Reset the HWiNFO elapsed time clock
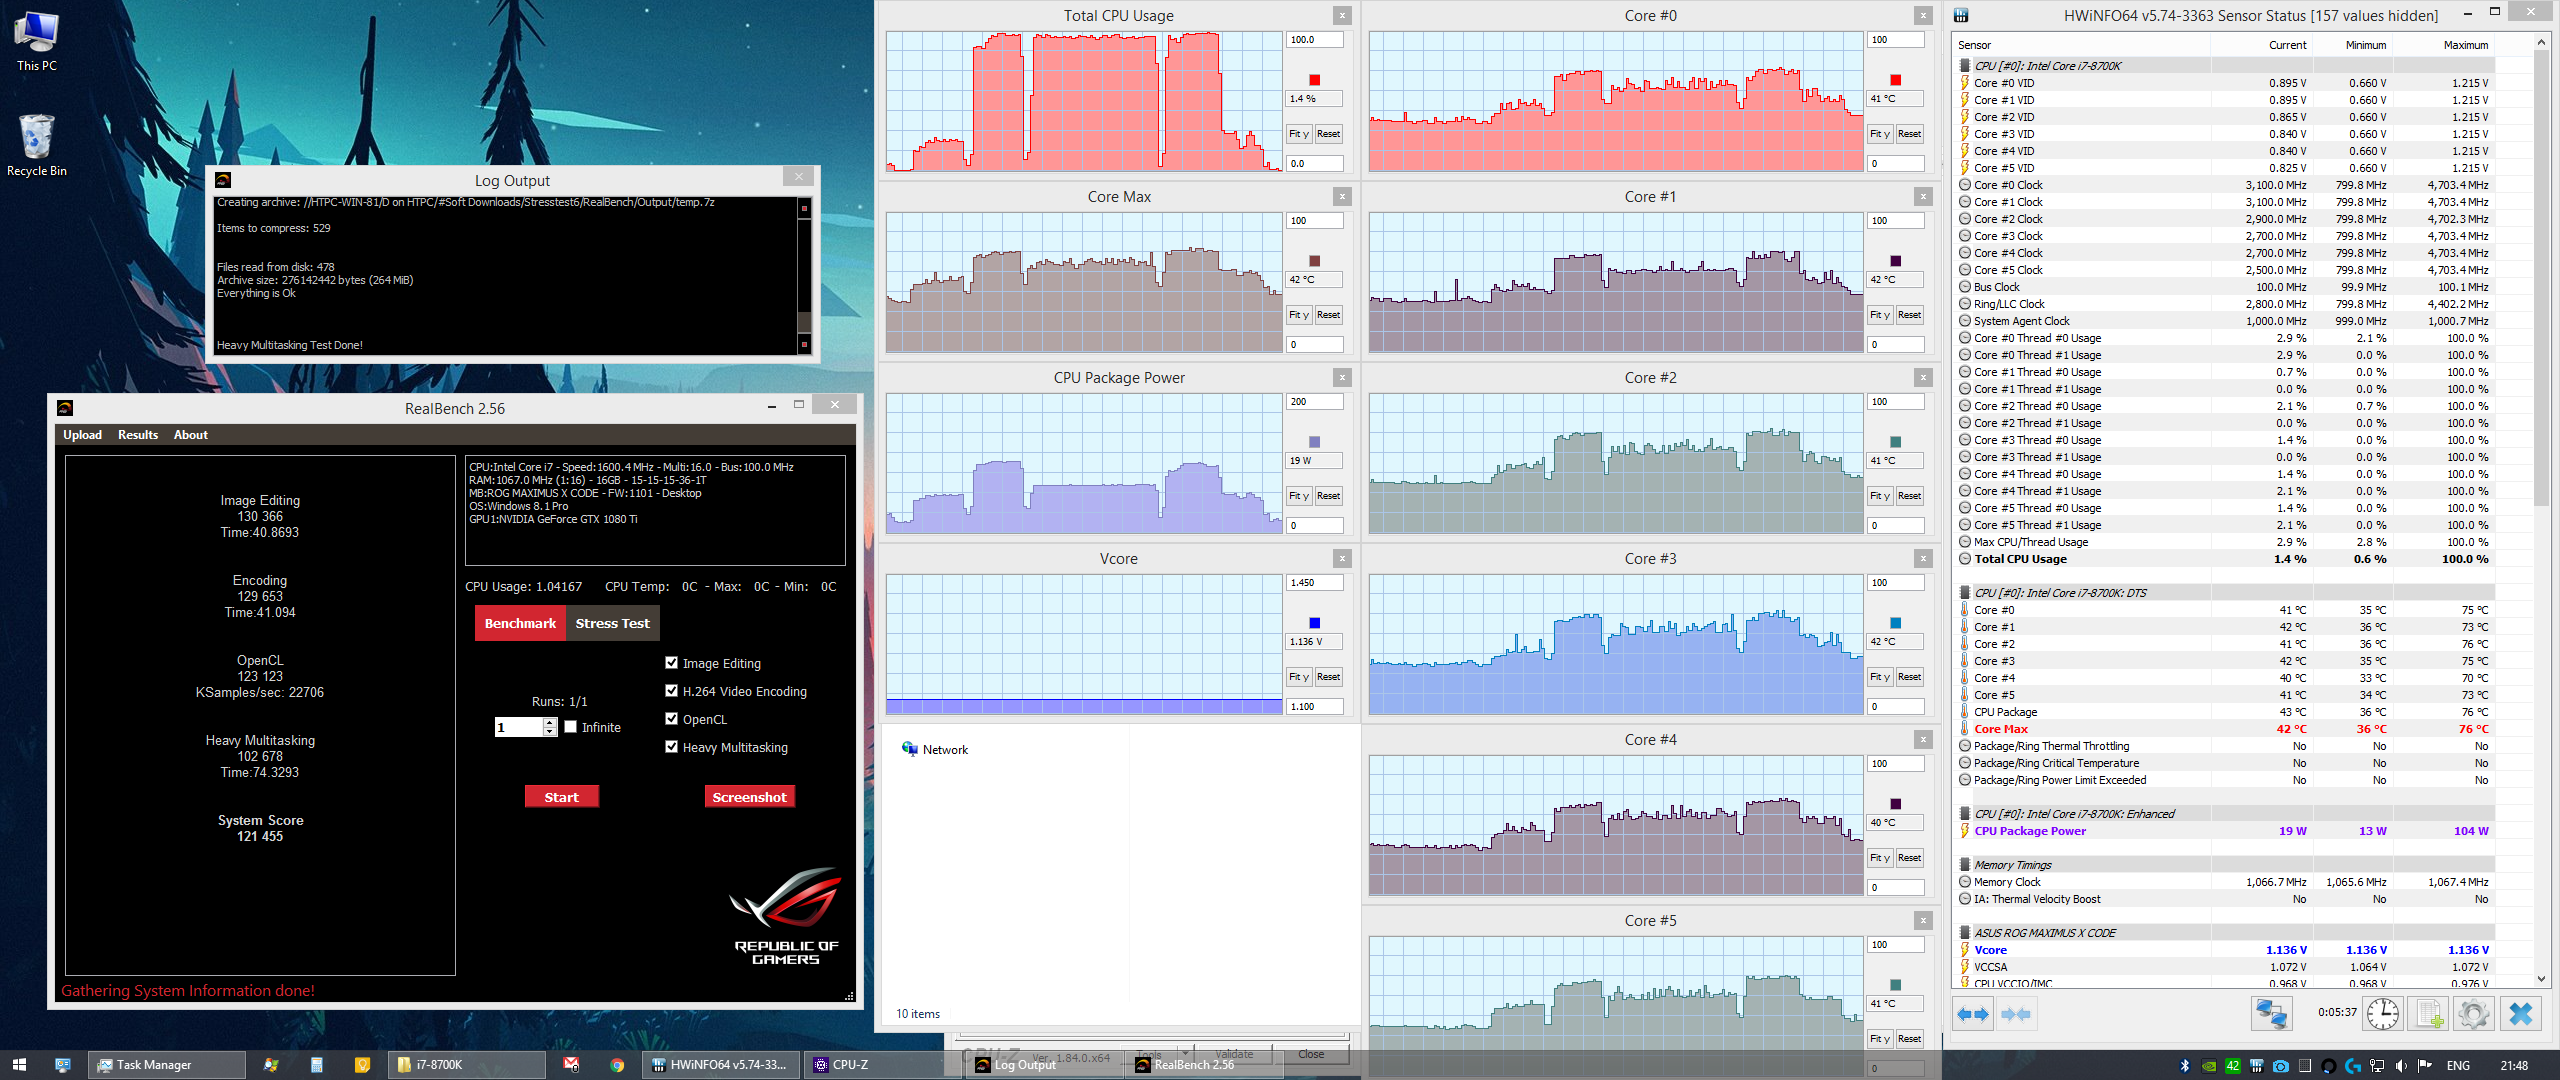 (x=2383, y=1014)
